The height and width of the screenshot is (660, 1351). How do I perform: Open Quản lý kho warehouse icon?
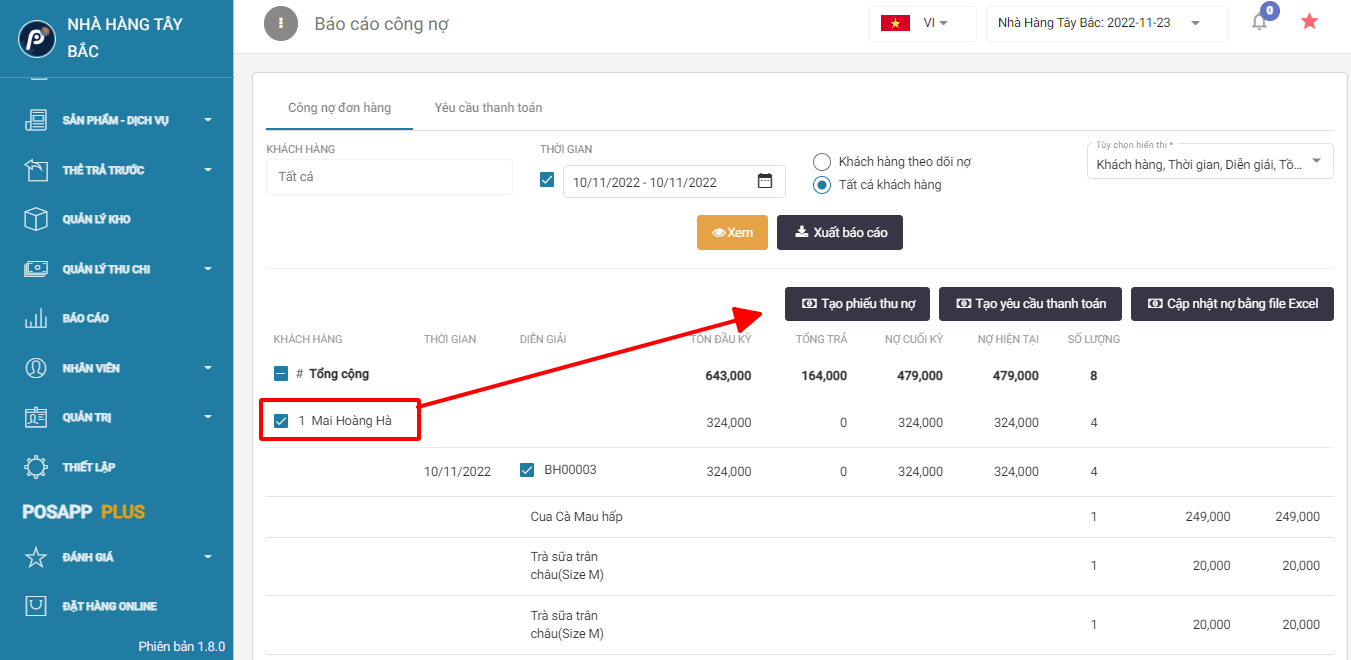point(36,219)
